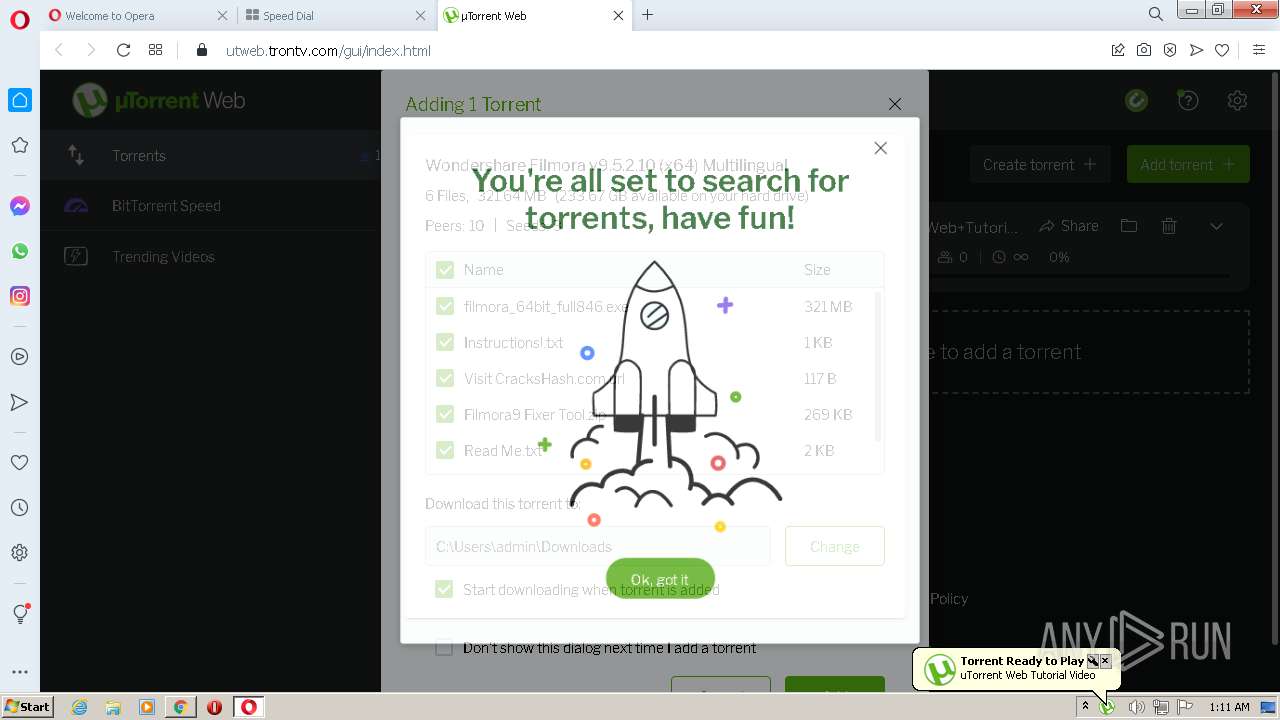Click the Windows Start button
Image resolution: width=1280 pixels, height=720 pixels.
coord(27,706)
